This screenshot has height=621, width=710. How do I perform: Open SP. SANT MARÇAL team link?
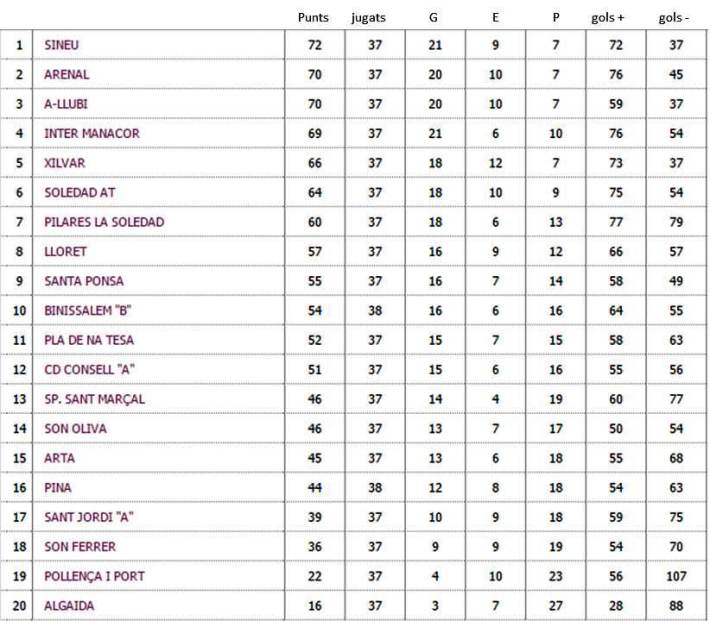(95, 399)
